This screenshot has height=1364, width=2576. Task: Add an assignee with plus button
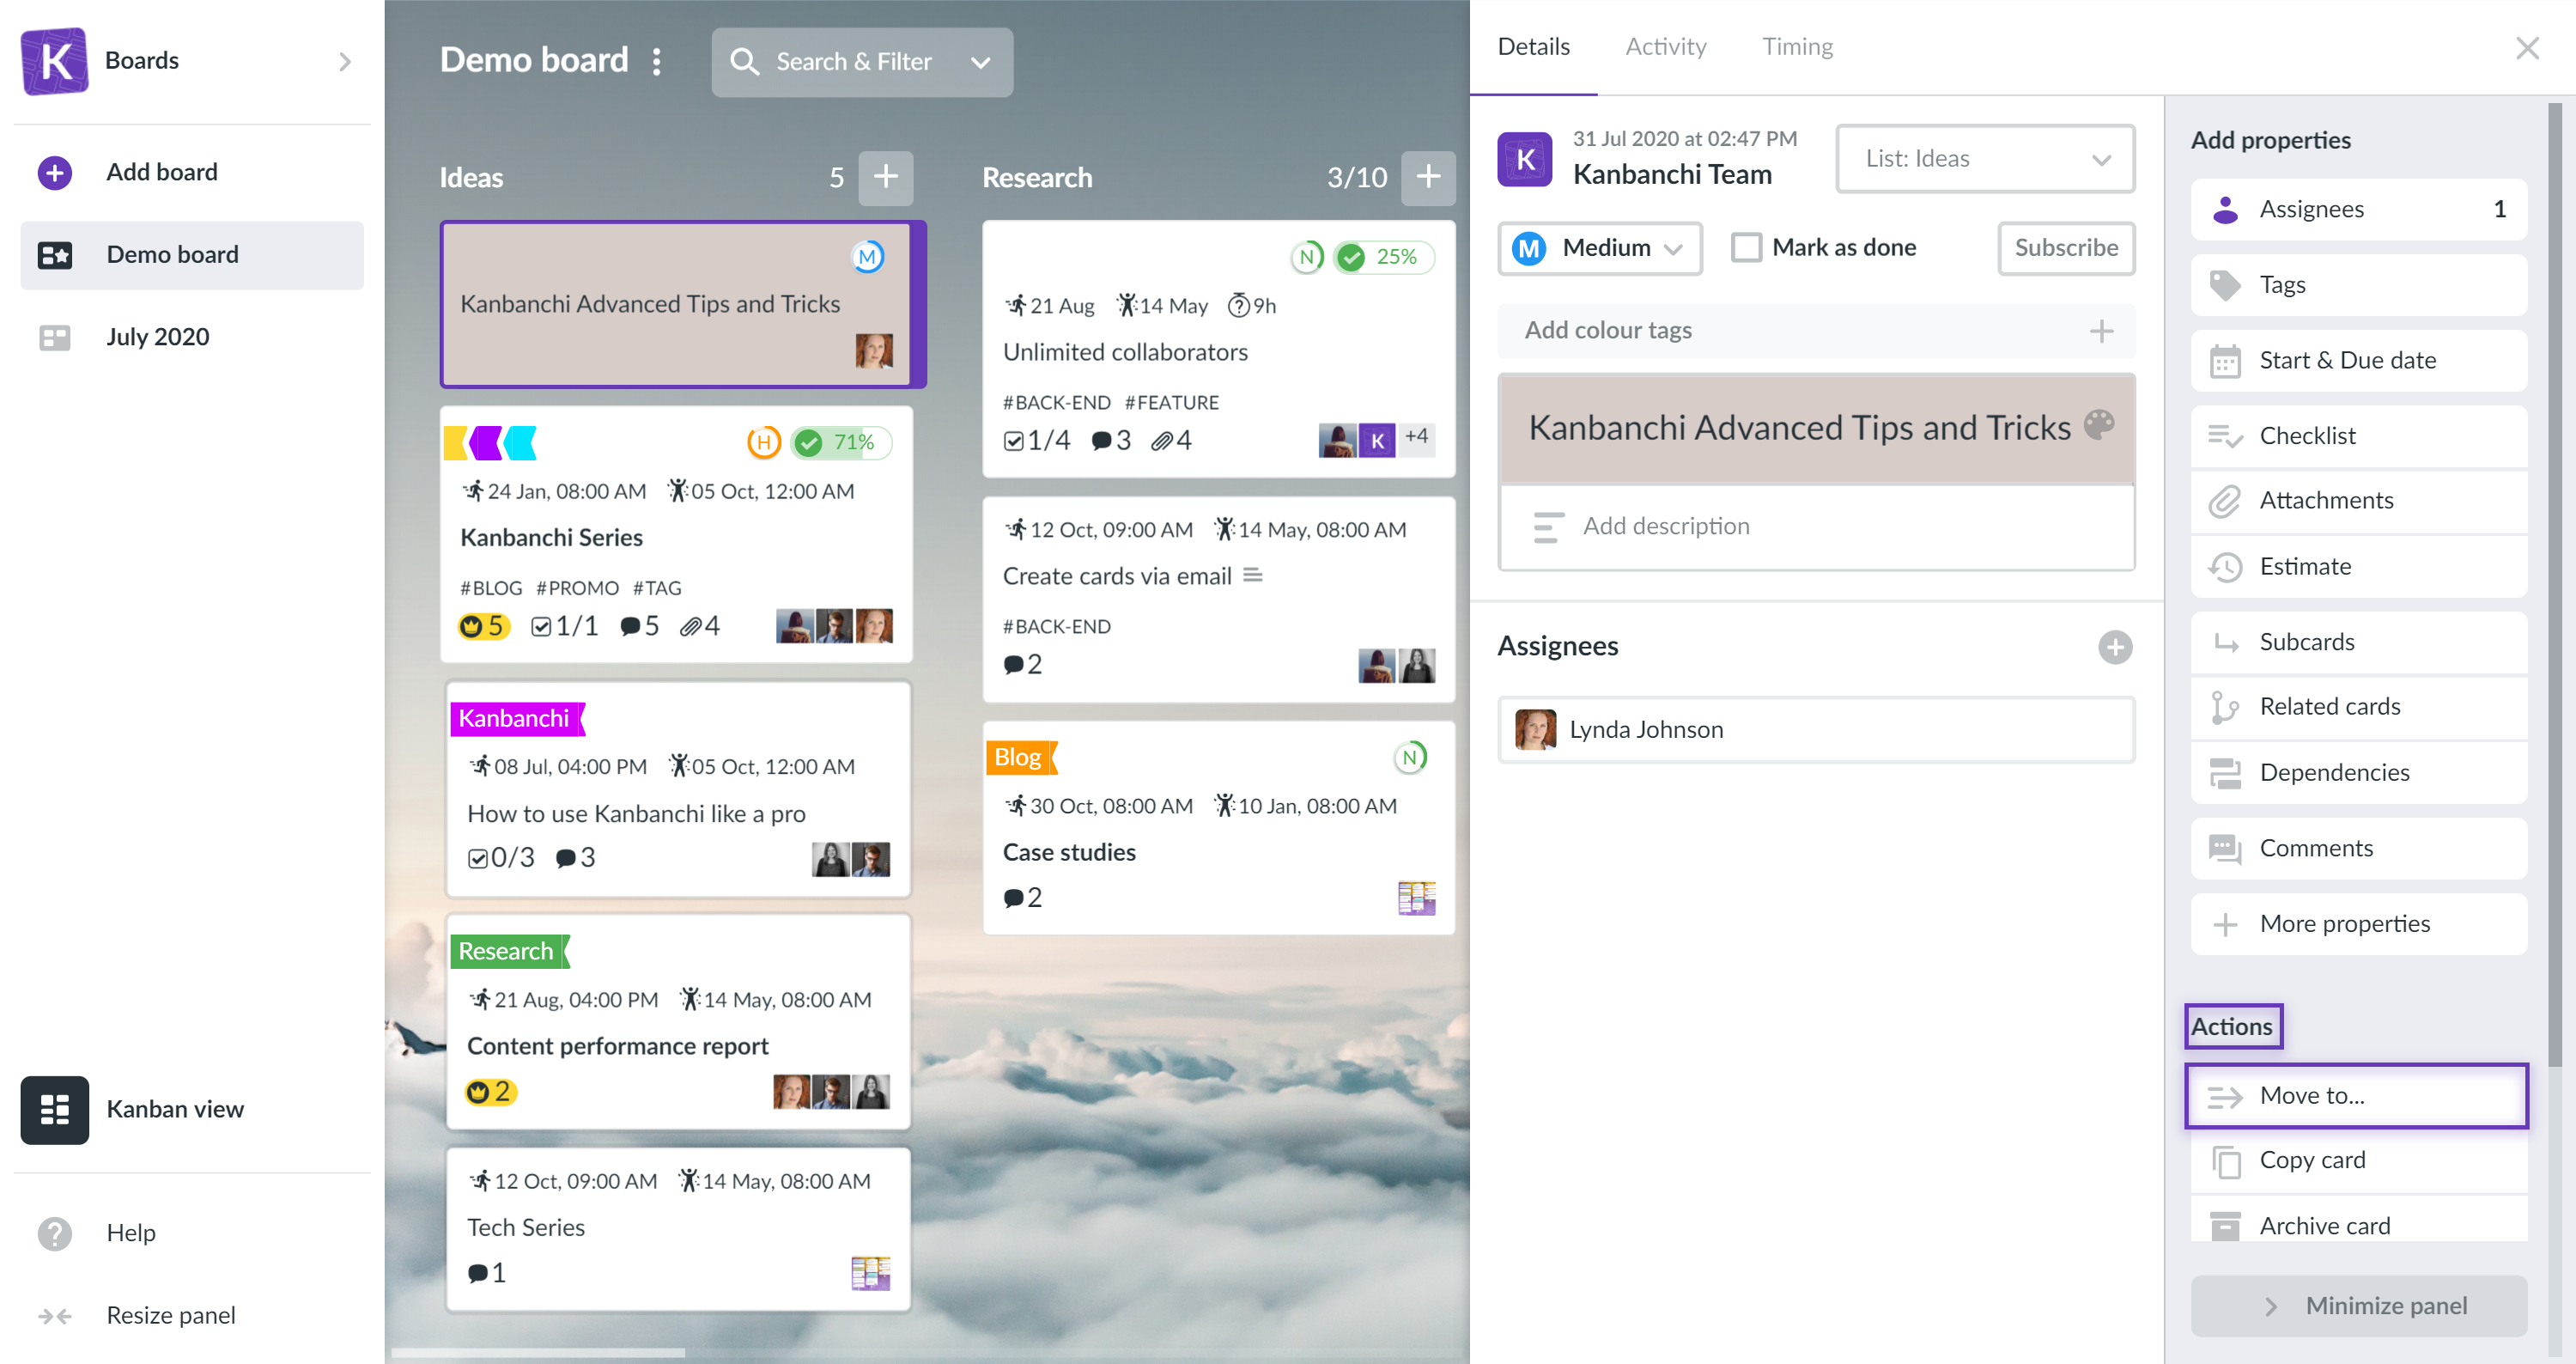pyautogui.click(x=2115, y=647)
